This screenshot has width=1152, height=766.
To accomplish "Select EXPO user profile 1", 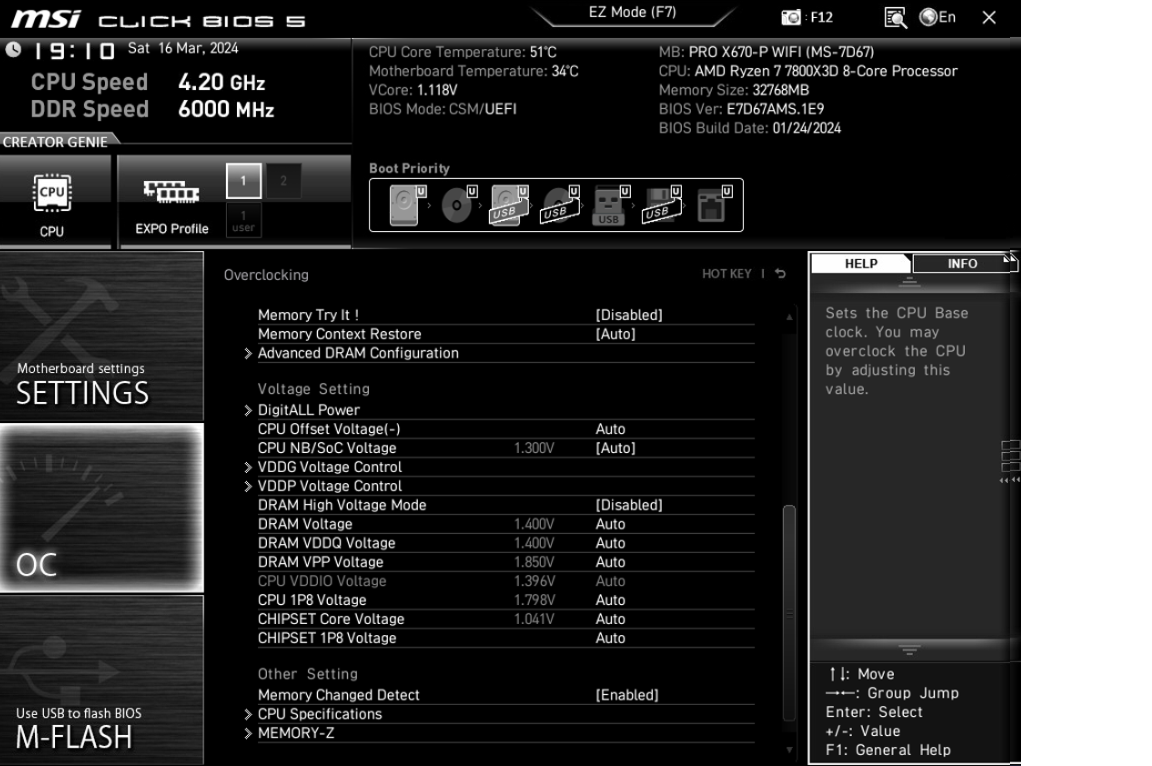I will pos(243,221).
